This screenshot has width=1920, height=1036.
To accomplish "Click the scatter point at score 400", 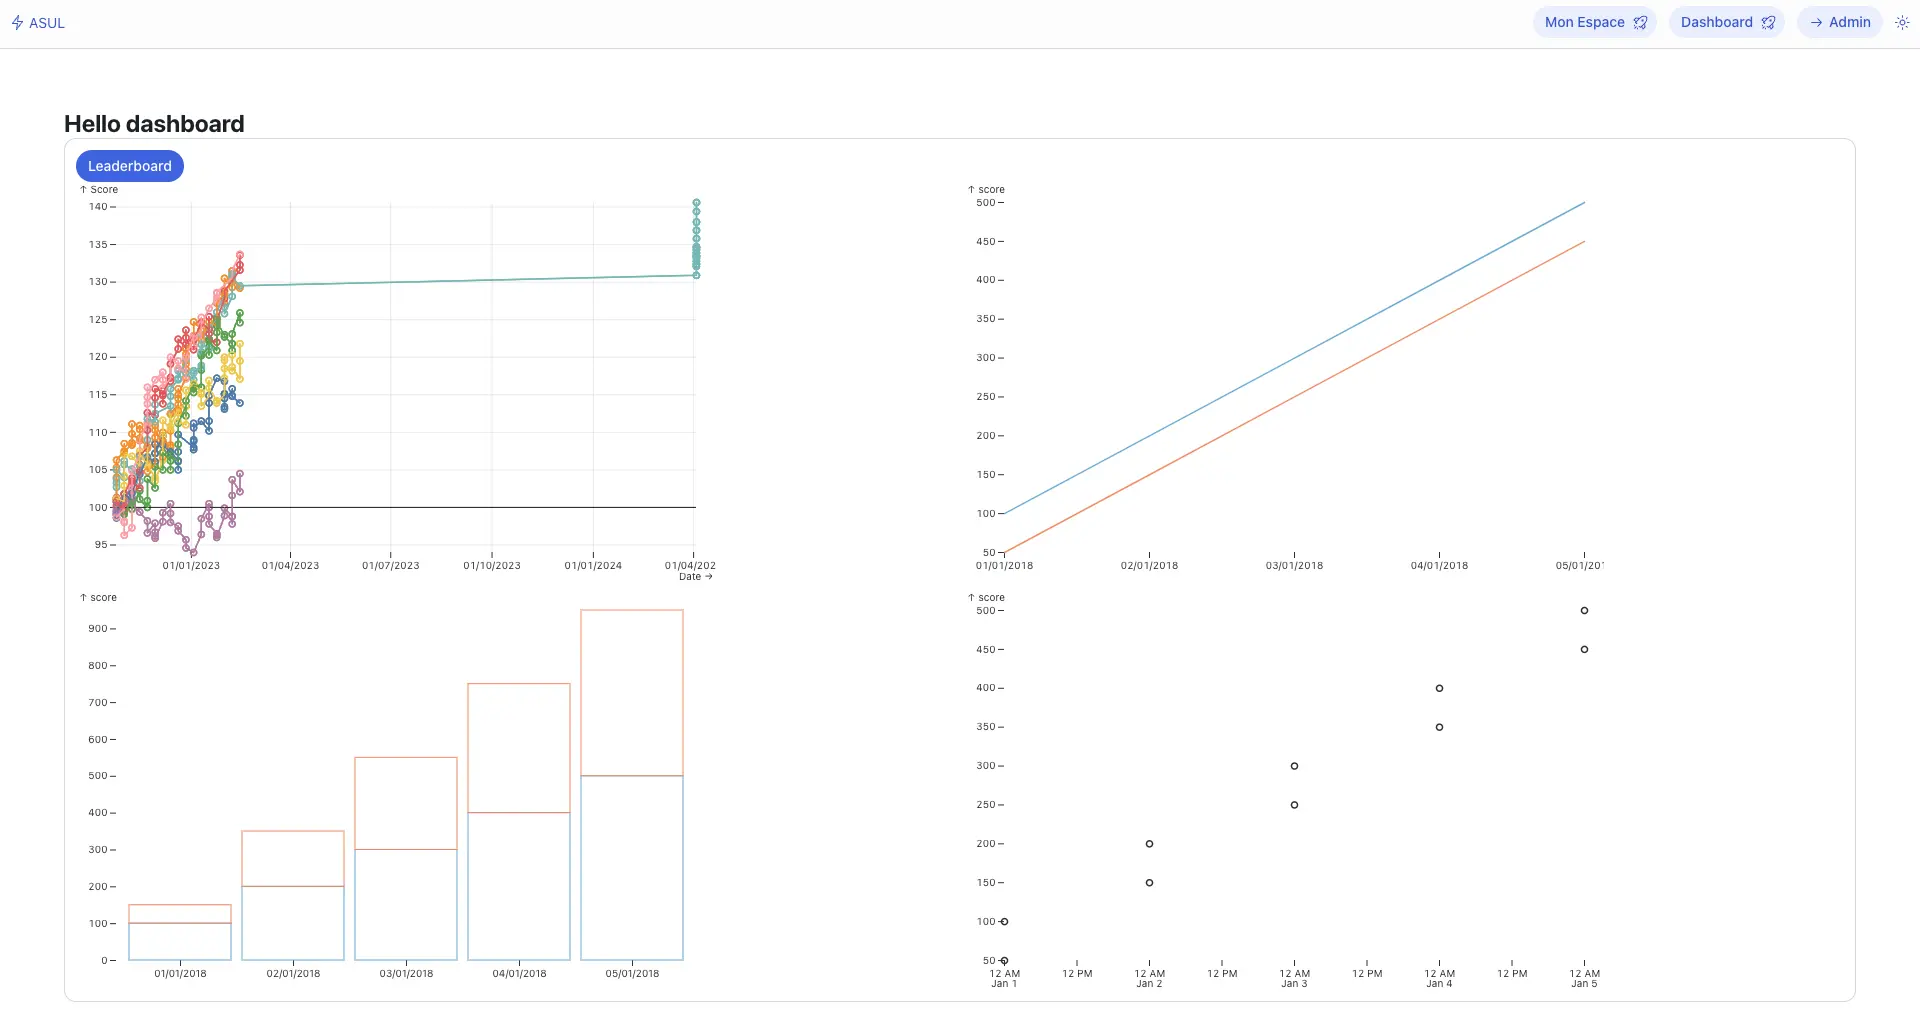I will [x=1439, y=688].
